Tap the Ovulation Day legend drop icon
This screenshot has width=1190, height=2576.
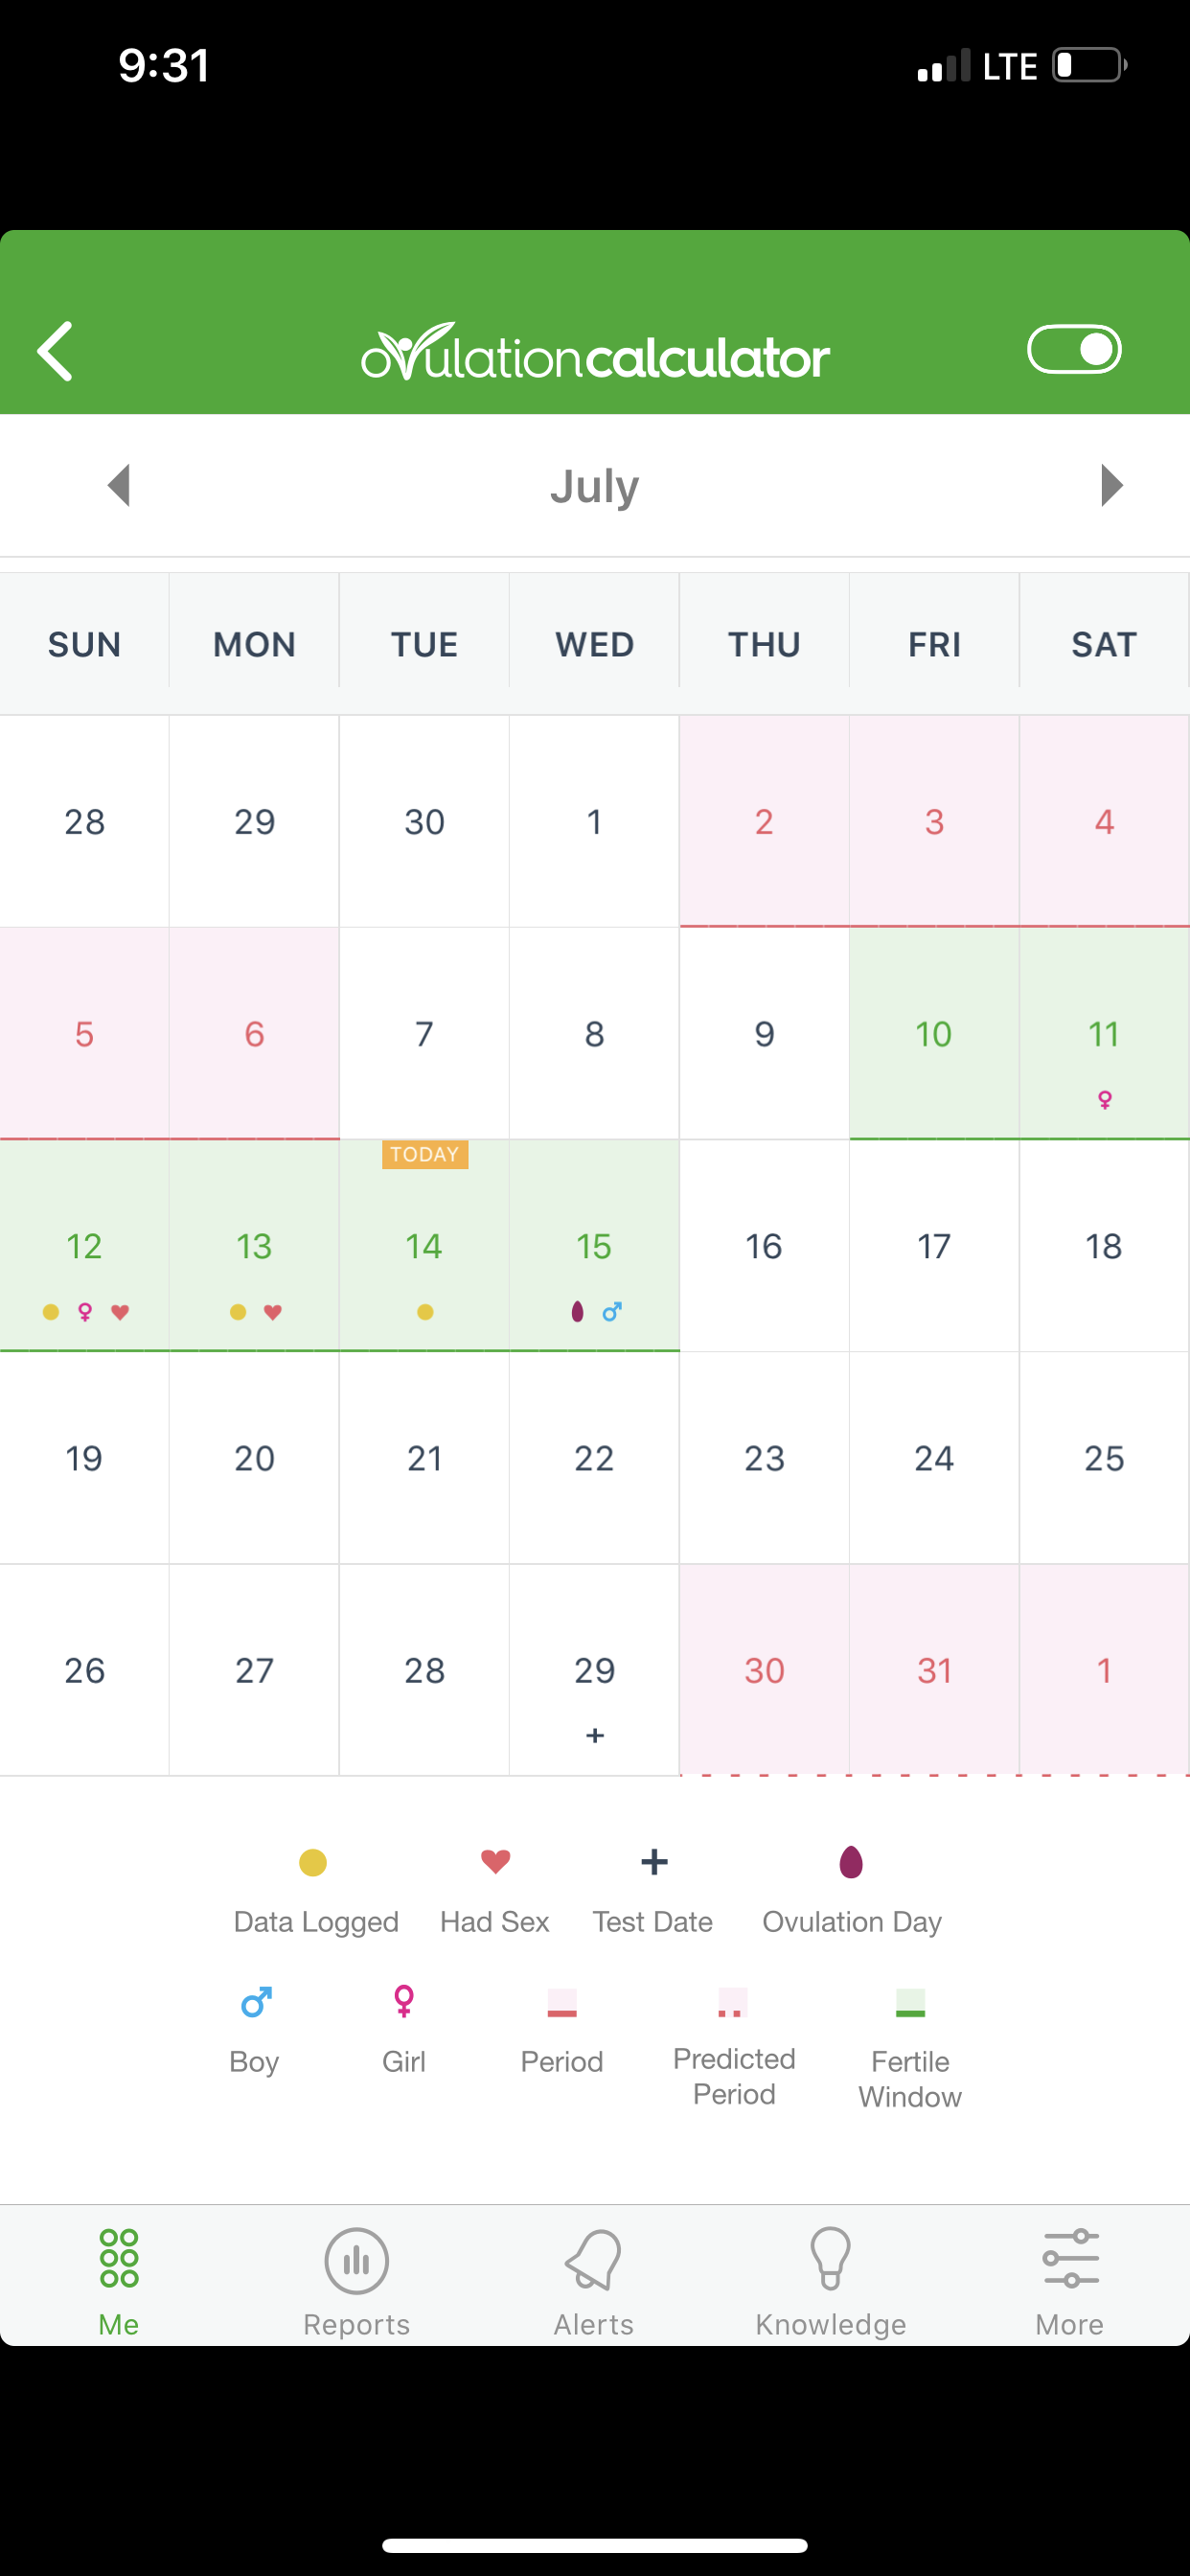pos(851,1862)
